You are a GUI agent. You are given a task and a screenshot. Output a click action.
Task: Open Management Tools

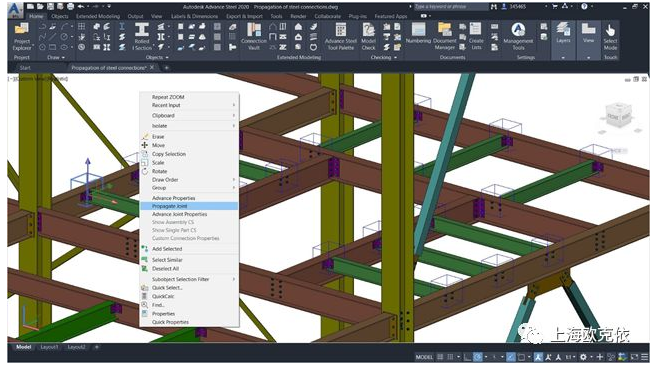pos(518,37)
